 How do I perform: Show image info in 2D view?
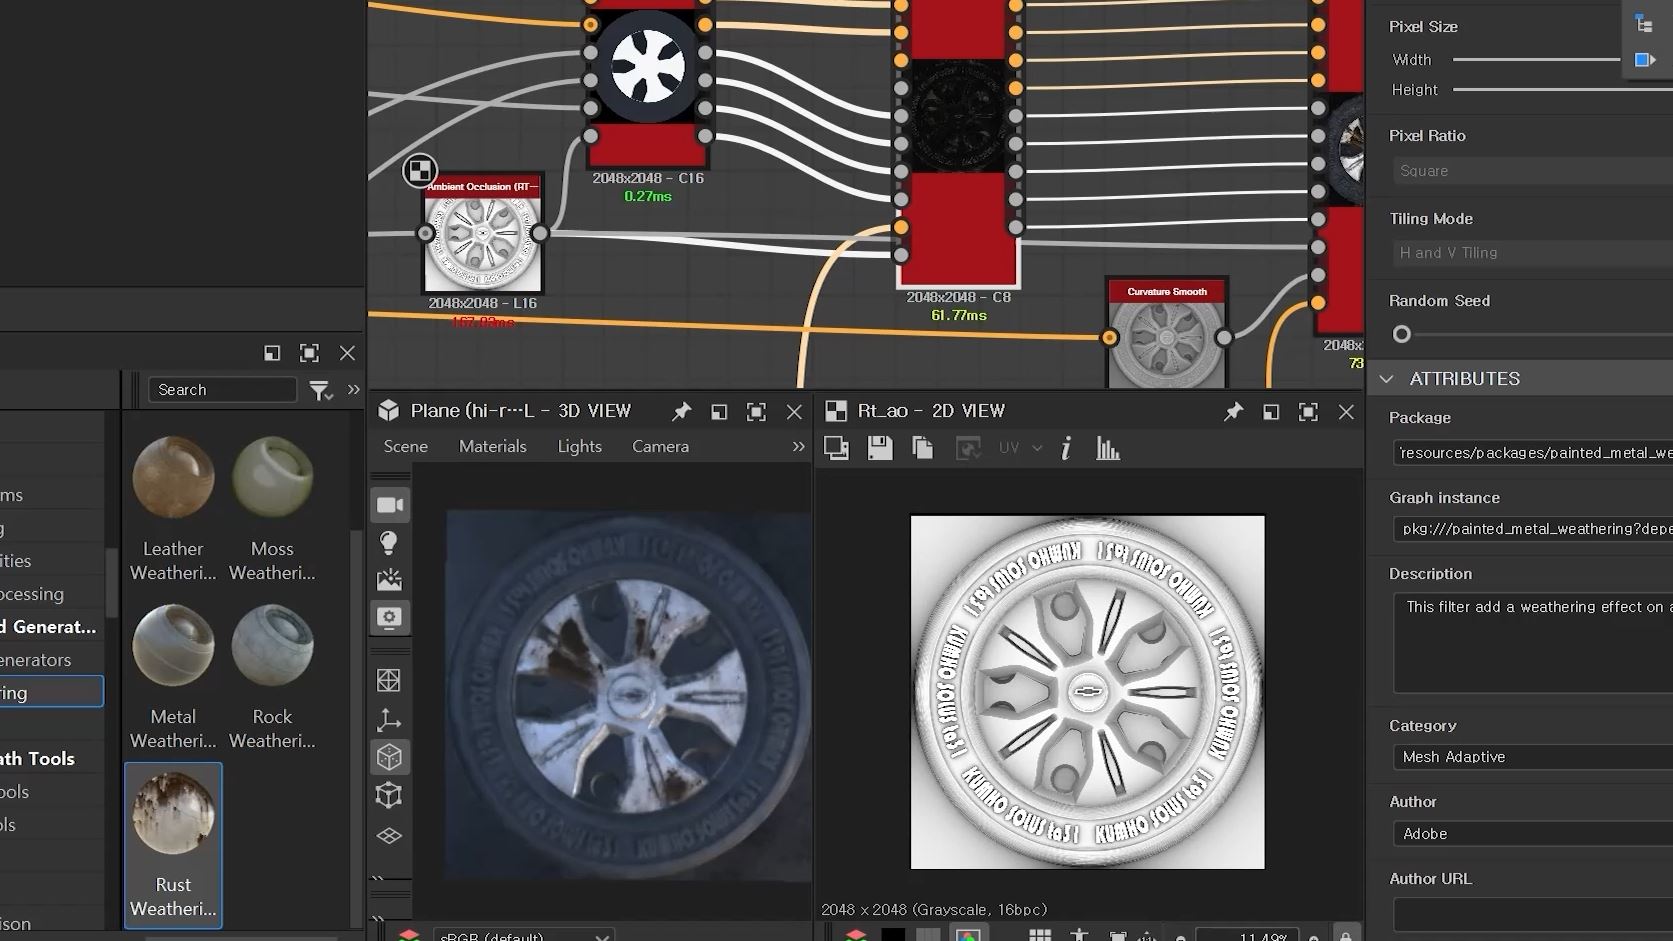tap(1066, 449)
